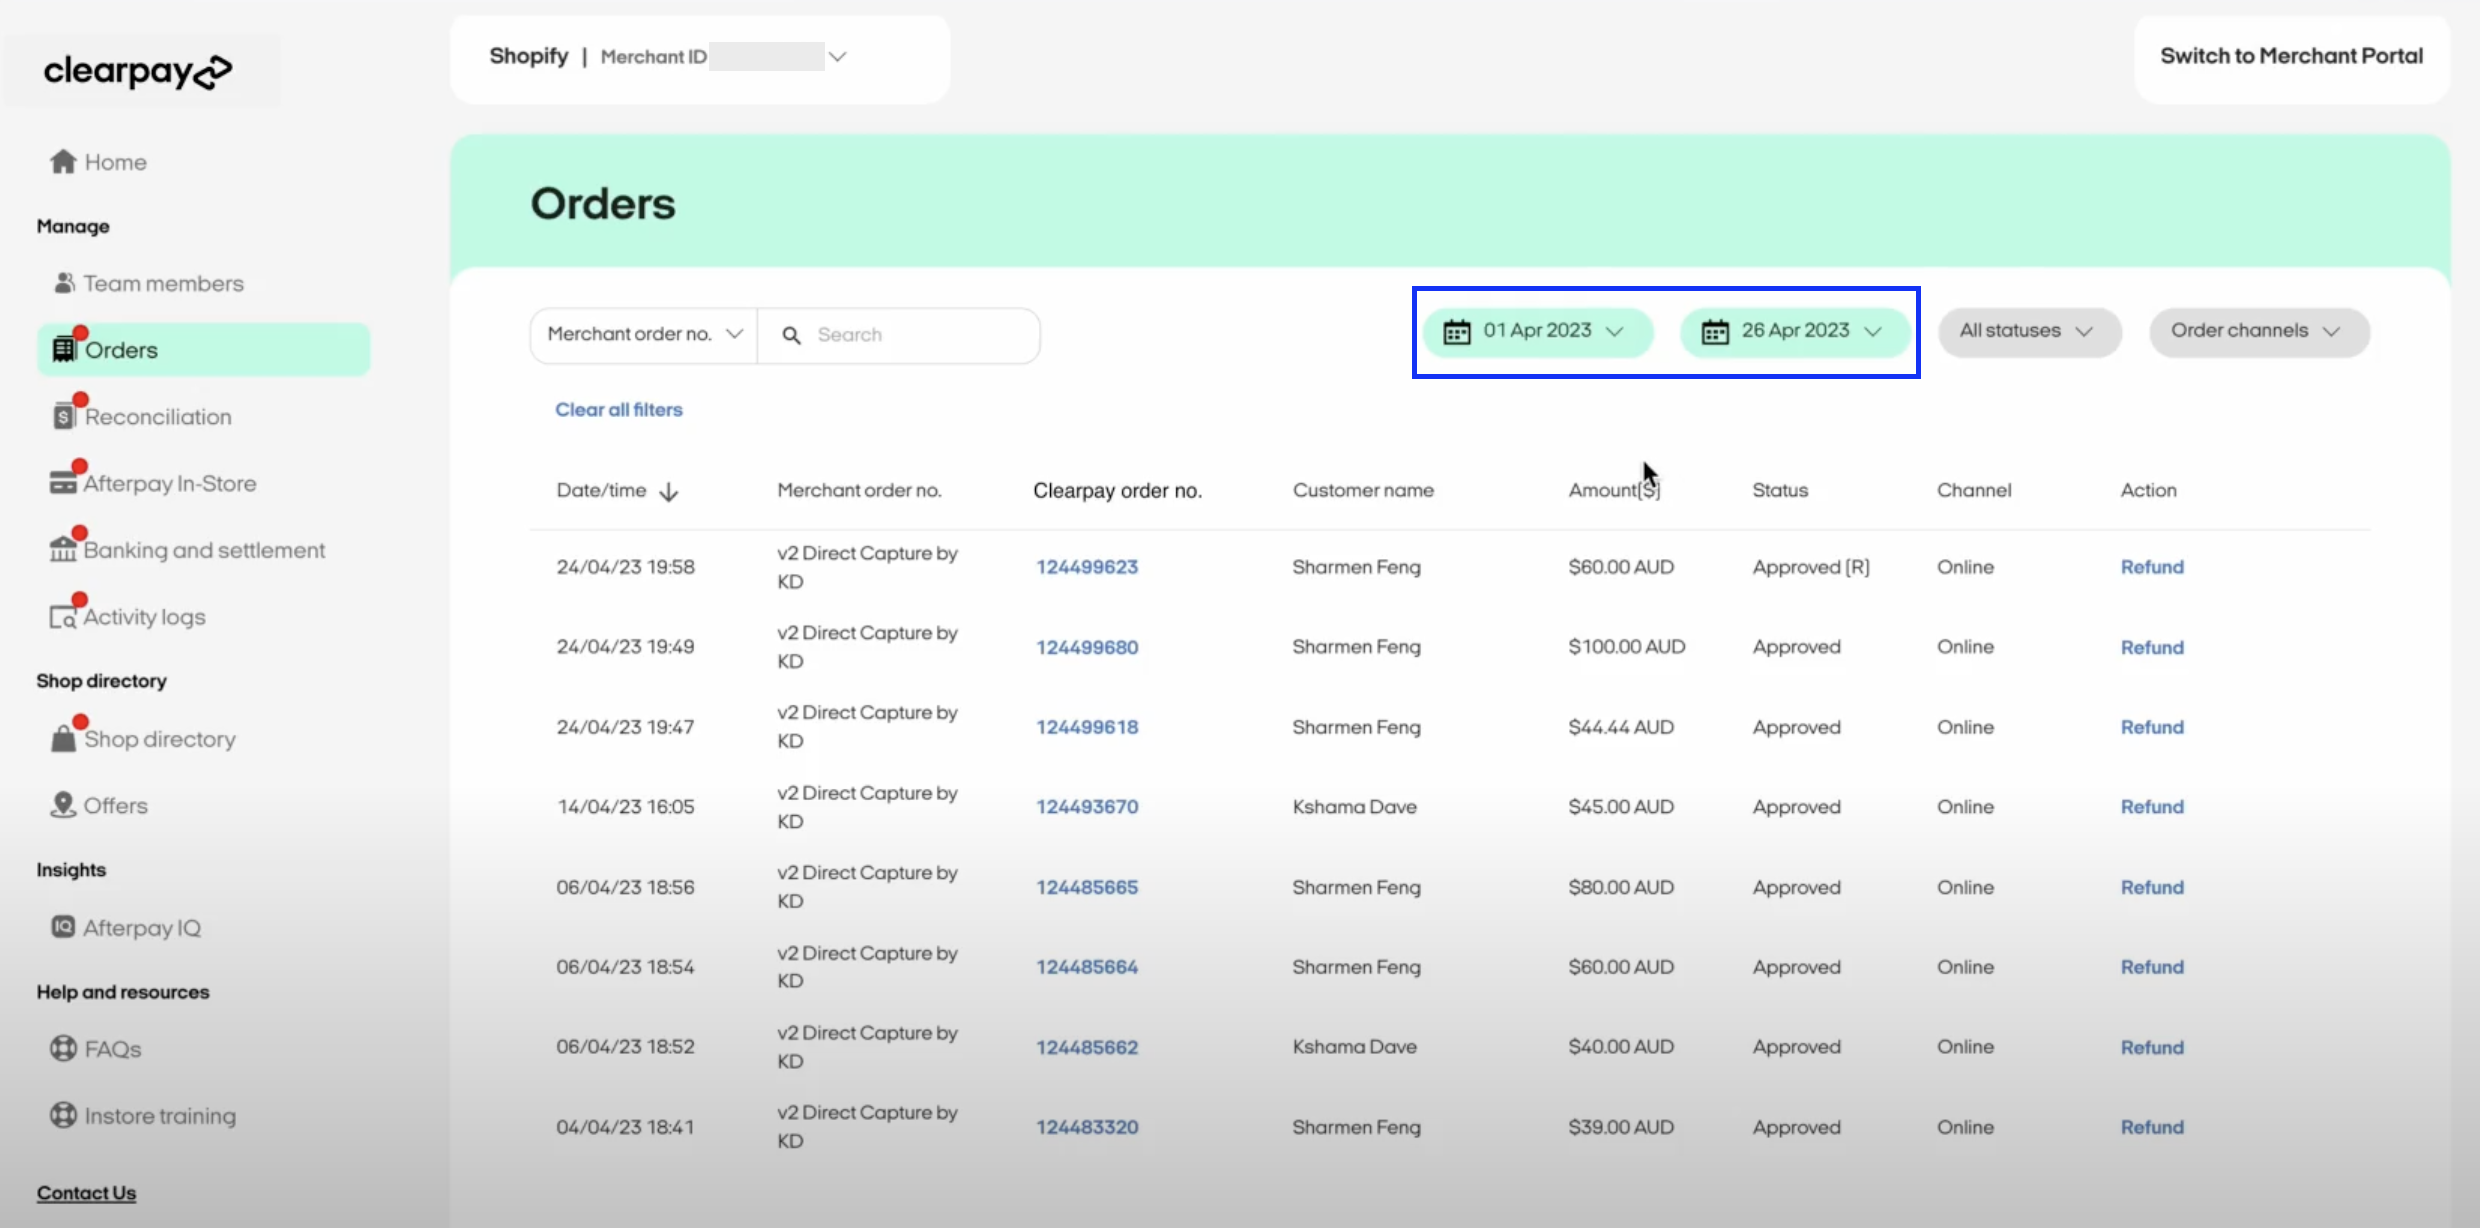Click the Shop directory bag icon

click(x=63, y=739)
